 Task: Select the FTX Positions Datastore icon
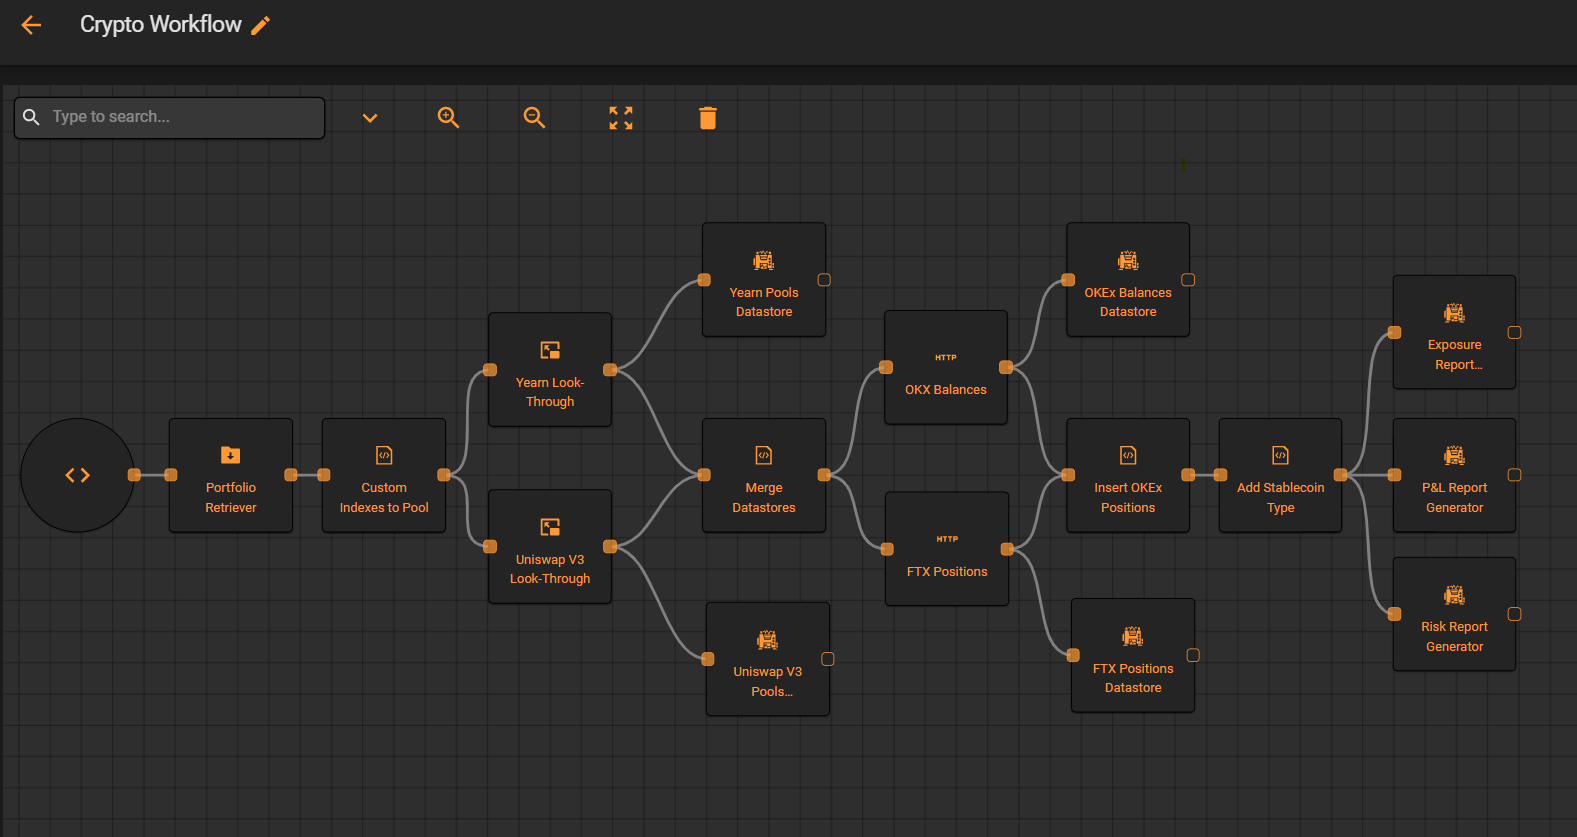[x=1133, y=636]
